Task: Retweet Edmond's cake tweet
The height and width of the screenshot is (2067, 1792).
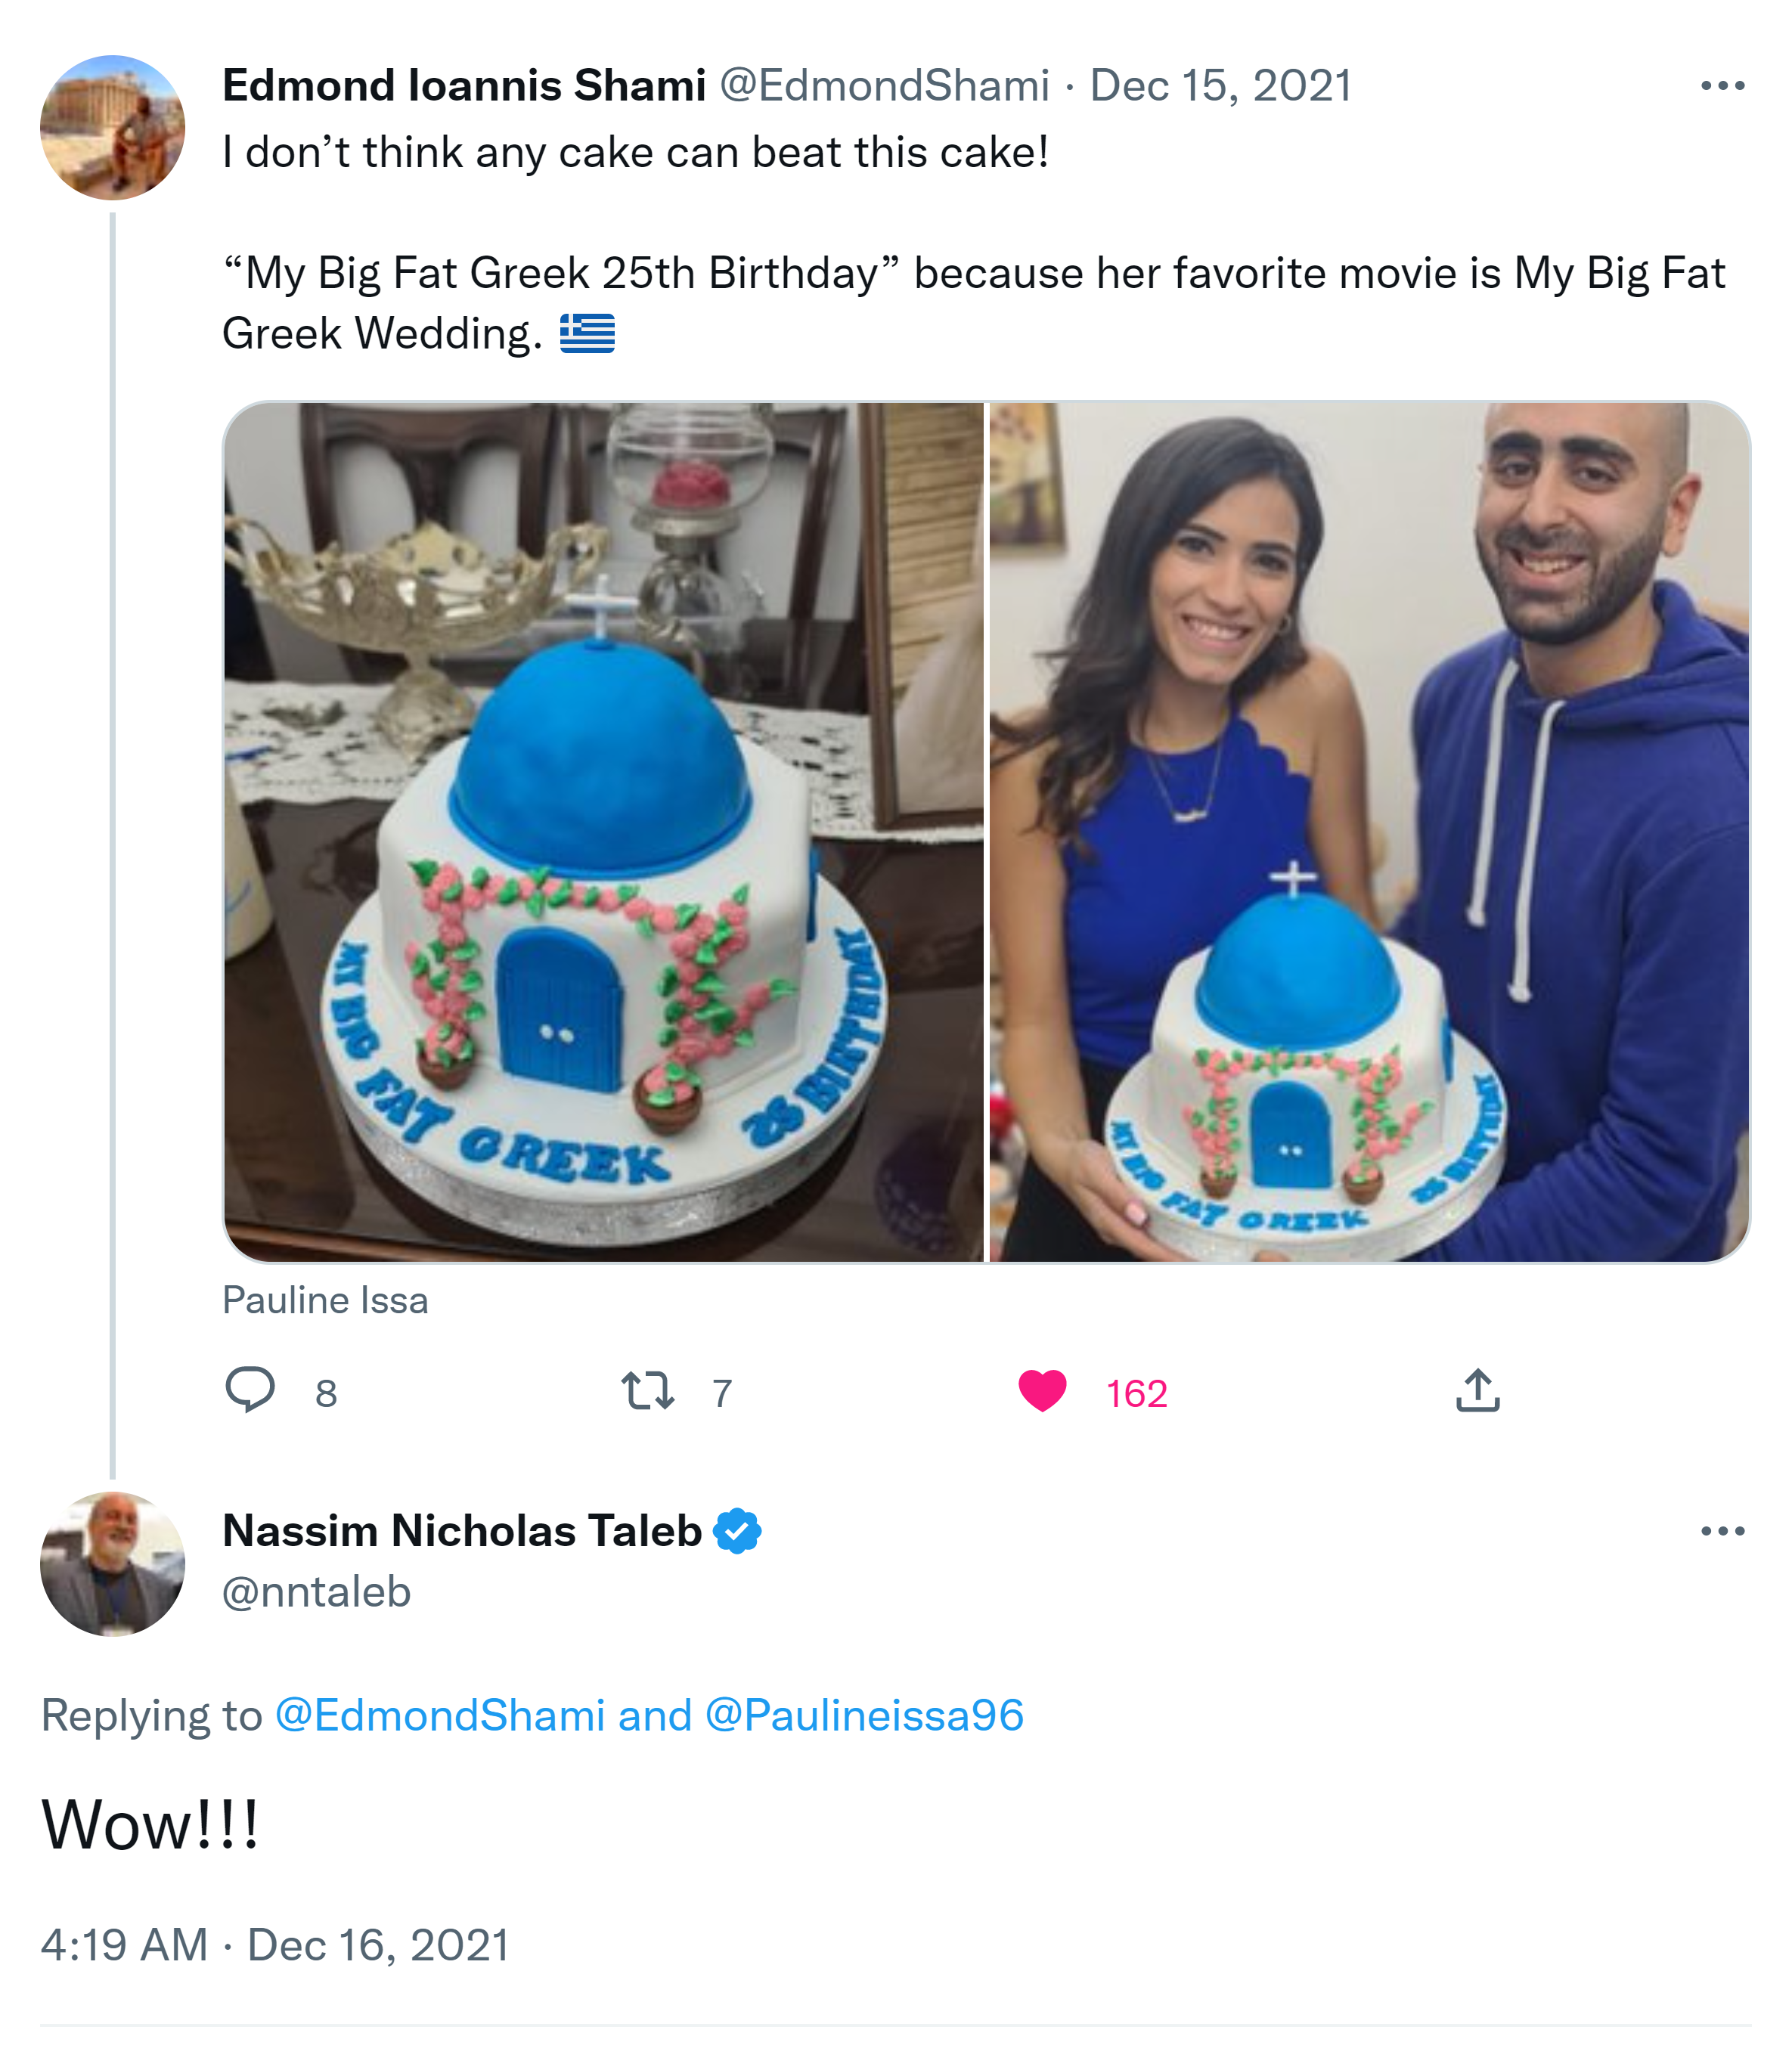Action: coord(648,1391)
